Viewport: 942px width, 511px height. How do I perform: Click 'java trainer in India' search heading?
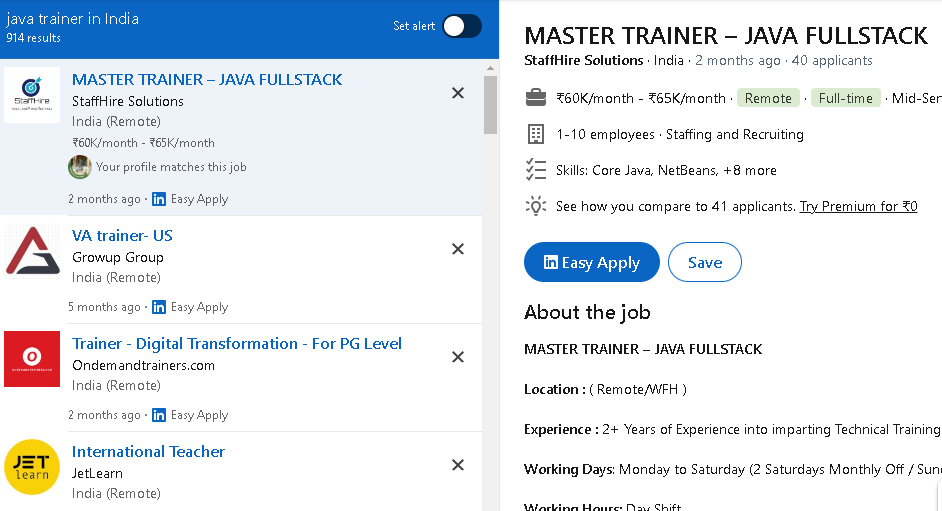coord(73,19)
